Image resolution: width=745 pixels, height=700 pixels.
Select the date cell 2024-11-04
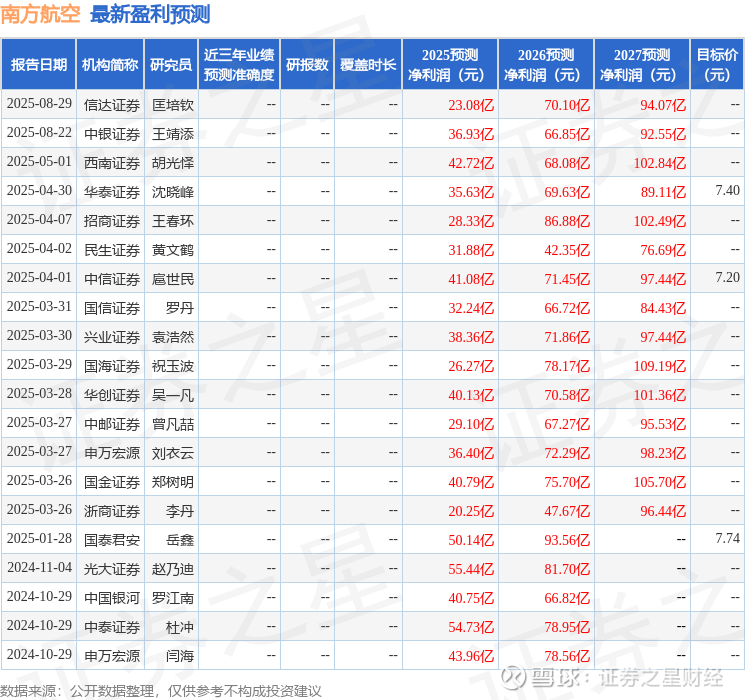[x=39, y=567]
